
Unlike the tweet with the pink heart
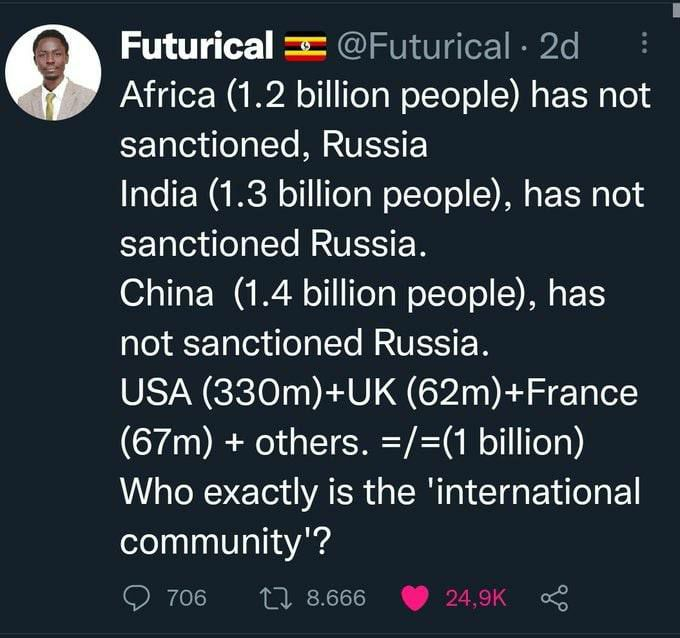point(414,598)
